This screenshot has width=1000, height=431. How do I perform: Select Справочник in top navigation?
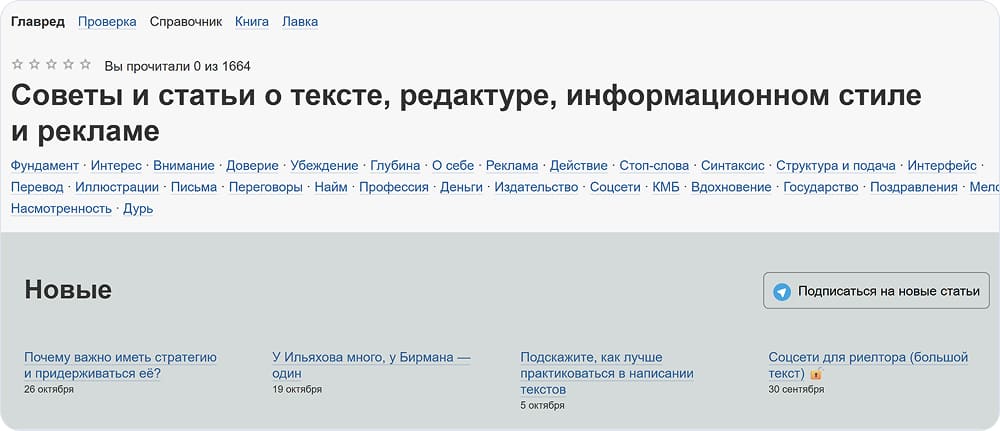click(186, 22)
